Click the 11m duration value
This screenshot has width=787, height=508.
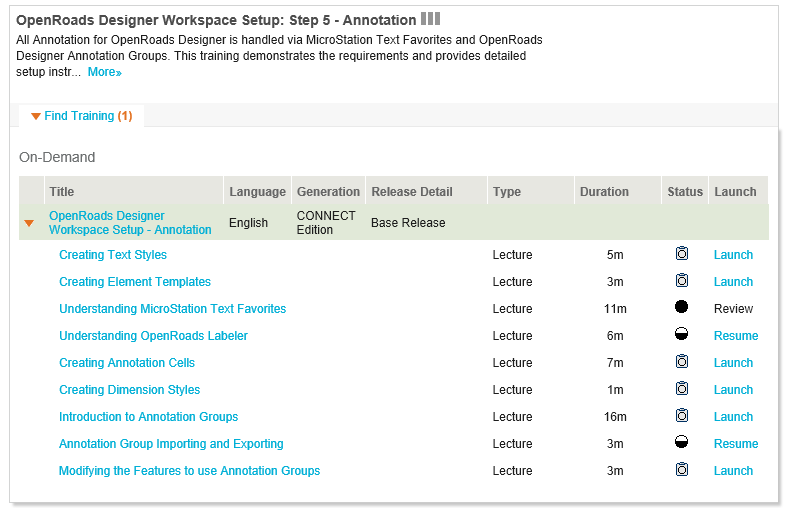tap(615, 309)
